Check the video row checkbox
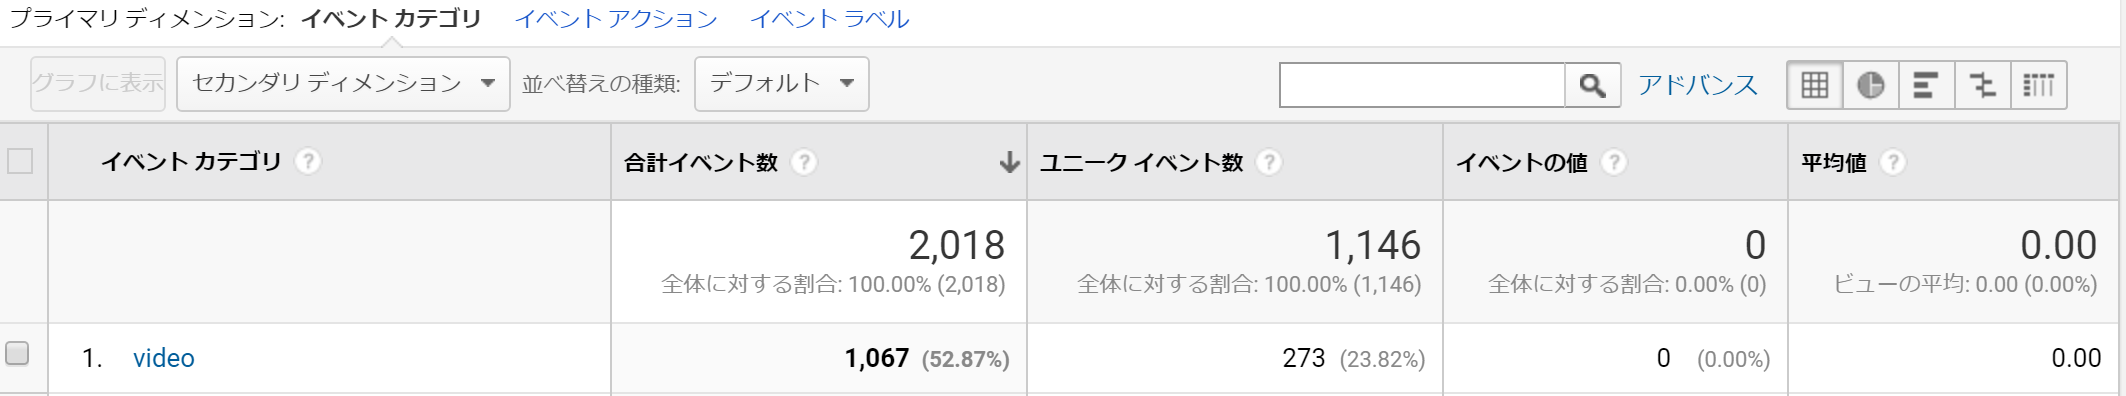Image resolution: width=2126 pixels, height=396 pixels. pos(17,353)
